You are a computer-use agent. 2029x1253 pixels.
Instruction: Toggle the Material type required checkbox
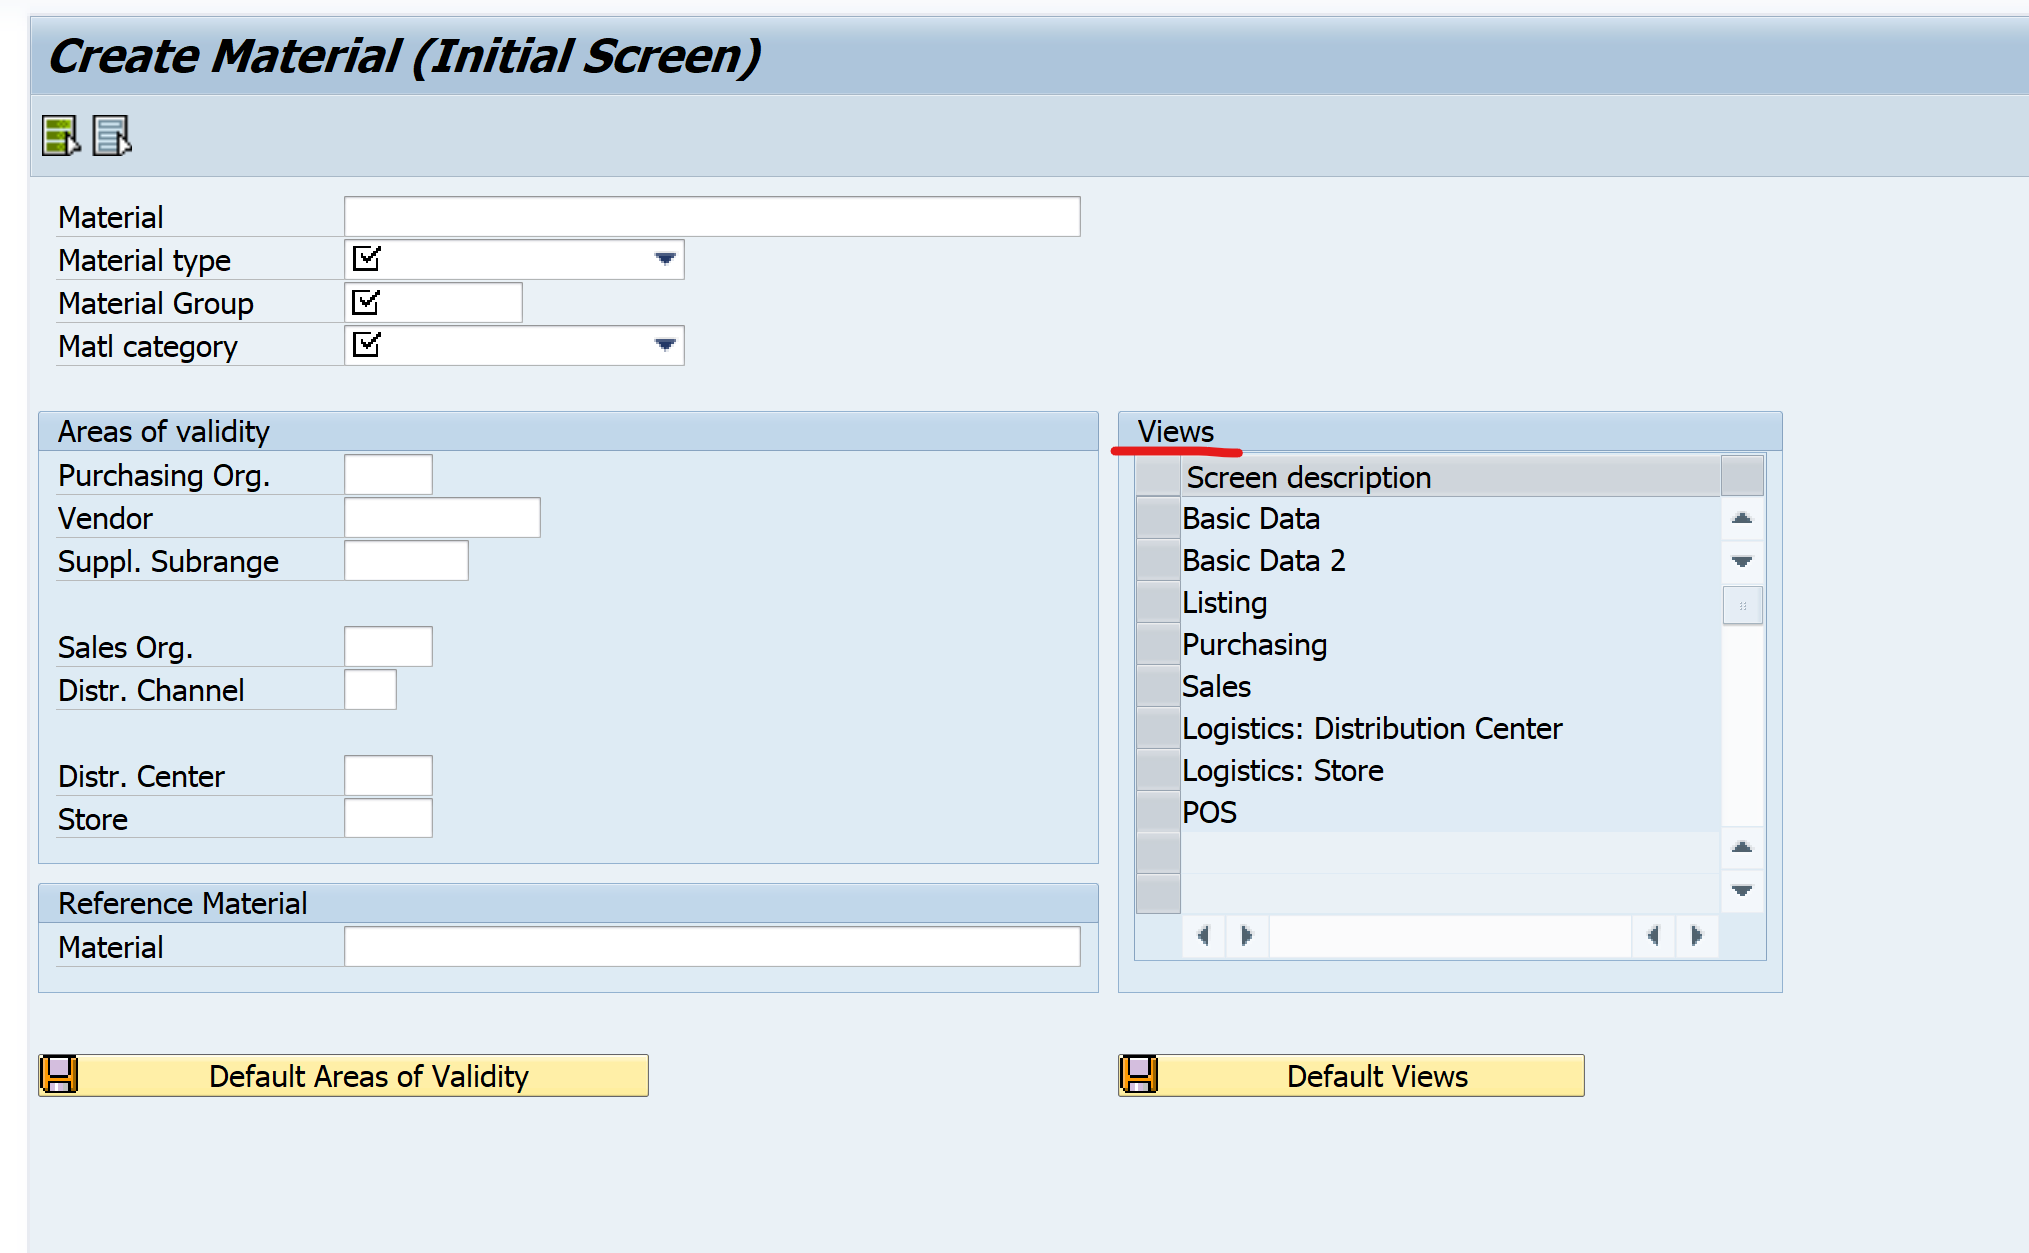[368, 258]
